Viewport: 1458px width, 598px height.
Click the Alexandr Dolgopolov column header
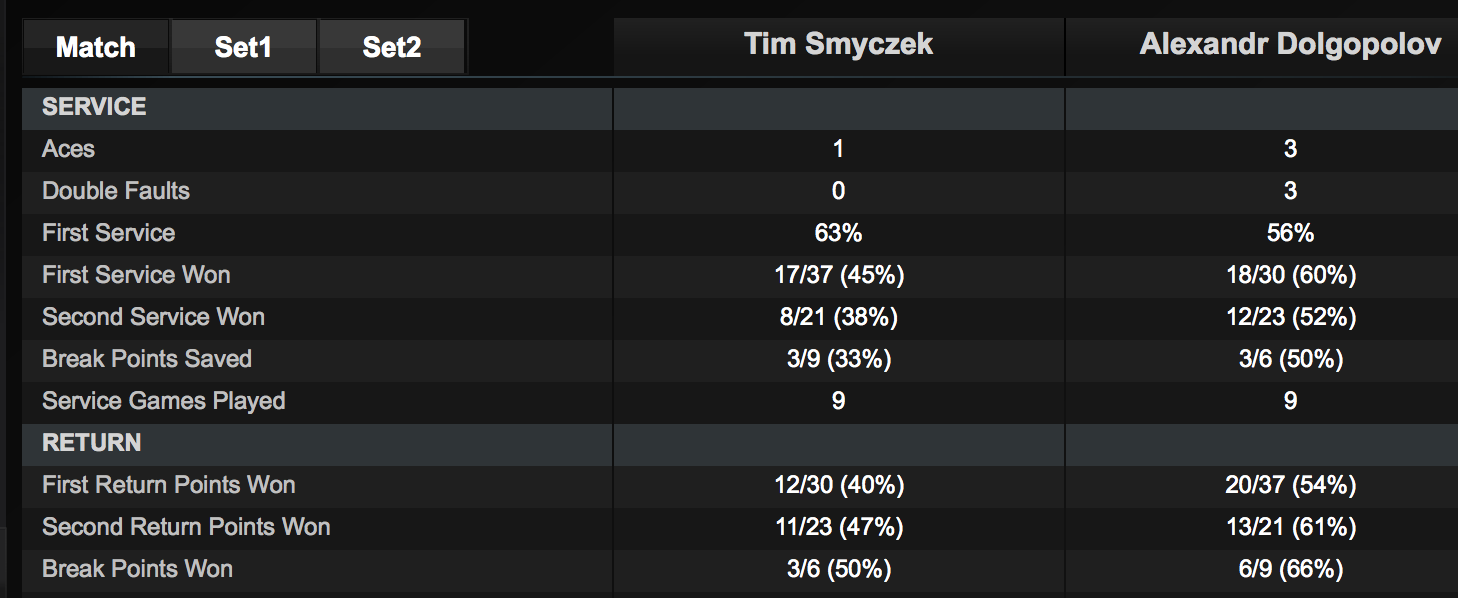1290,44
